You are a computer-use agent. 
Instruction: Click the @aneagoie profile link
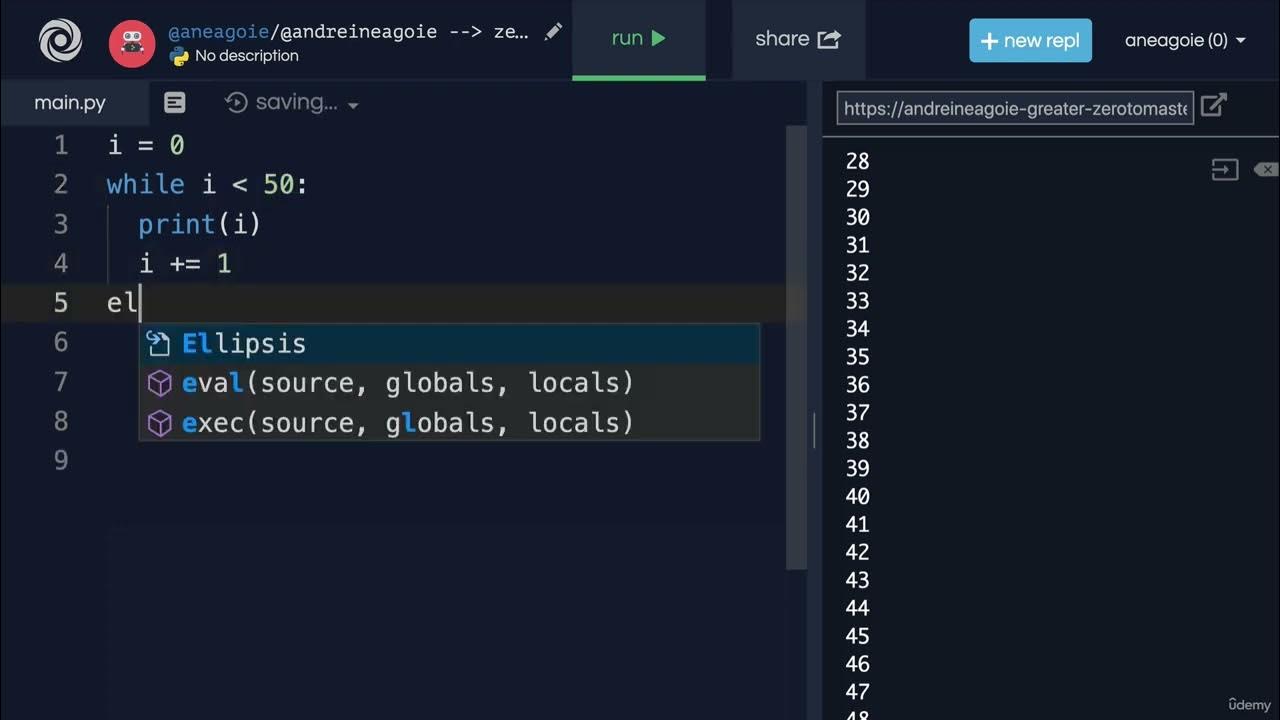(x=217, y=32)
